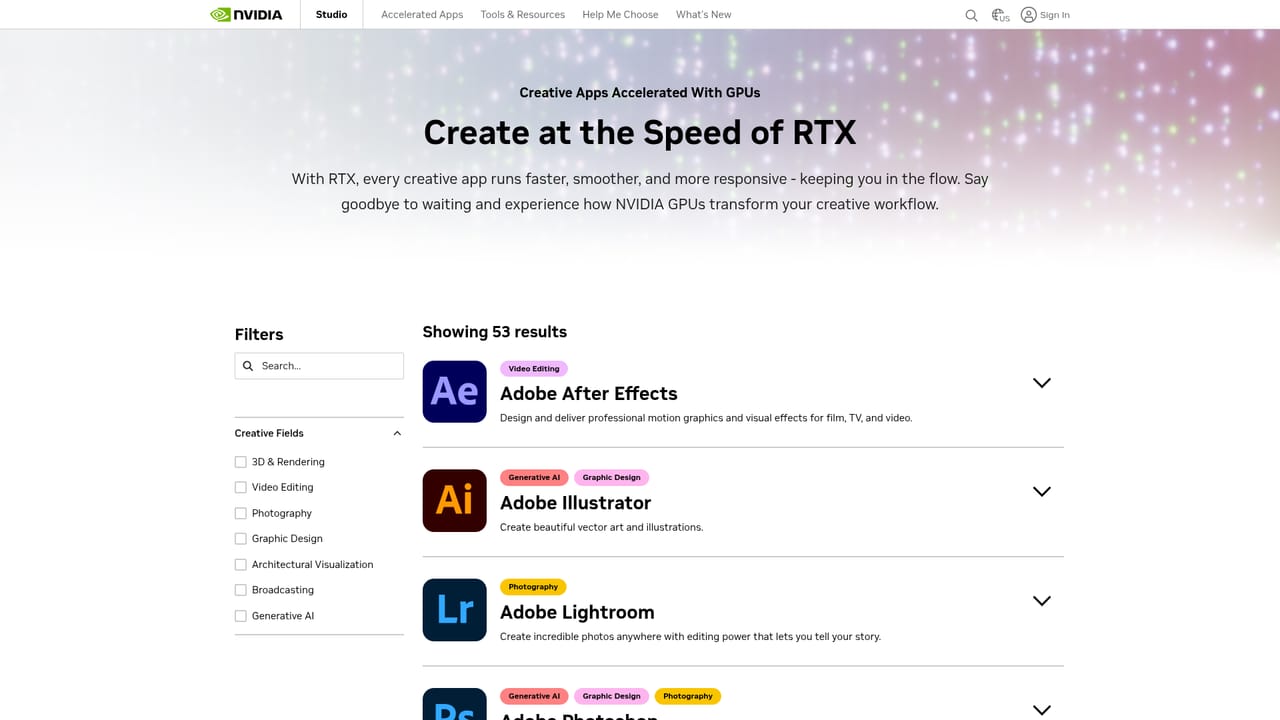Toggle the Broadcasting filter checkbox

240,590
